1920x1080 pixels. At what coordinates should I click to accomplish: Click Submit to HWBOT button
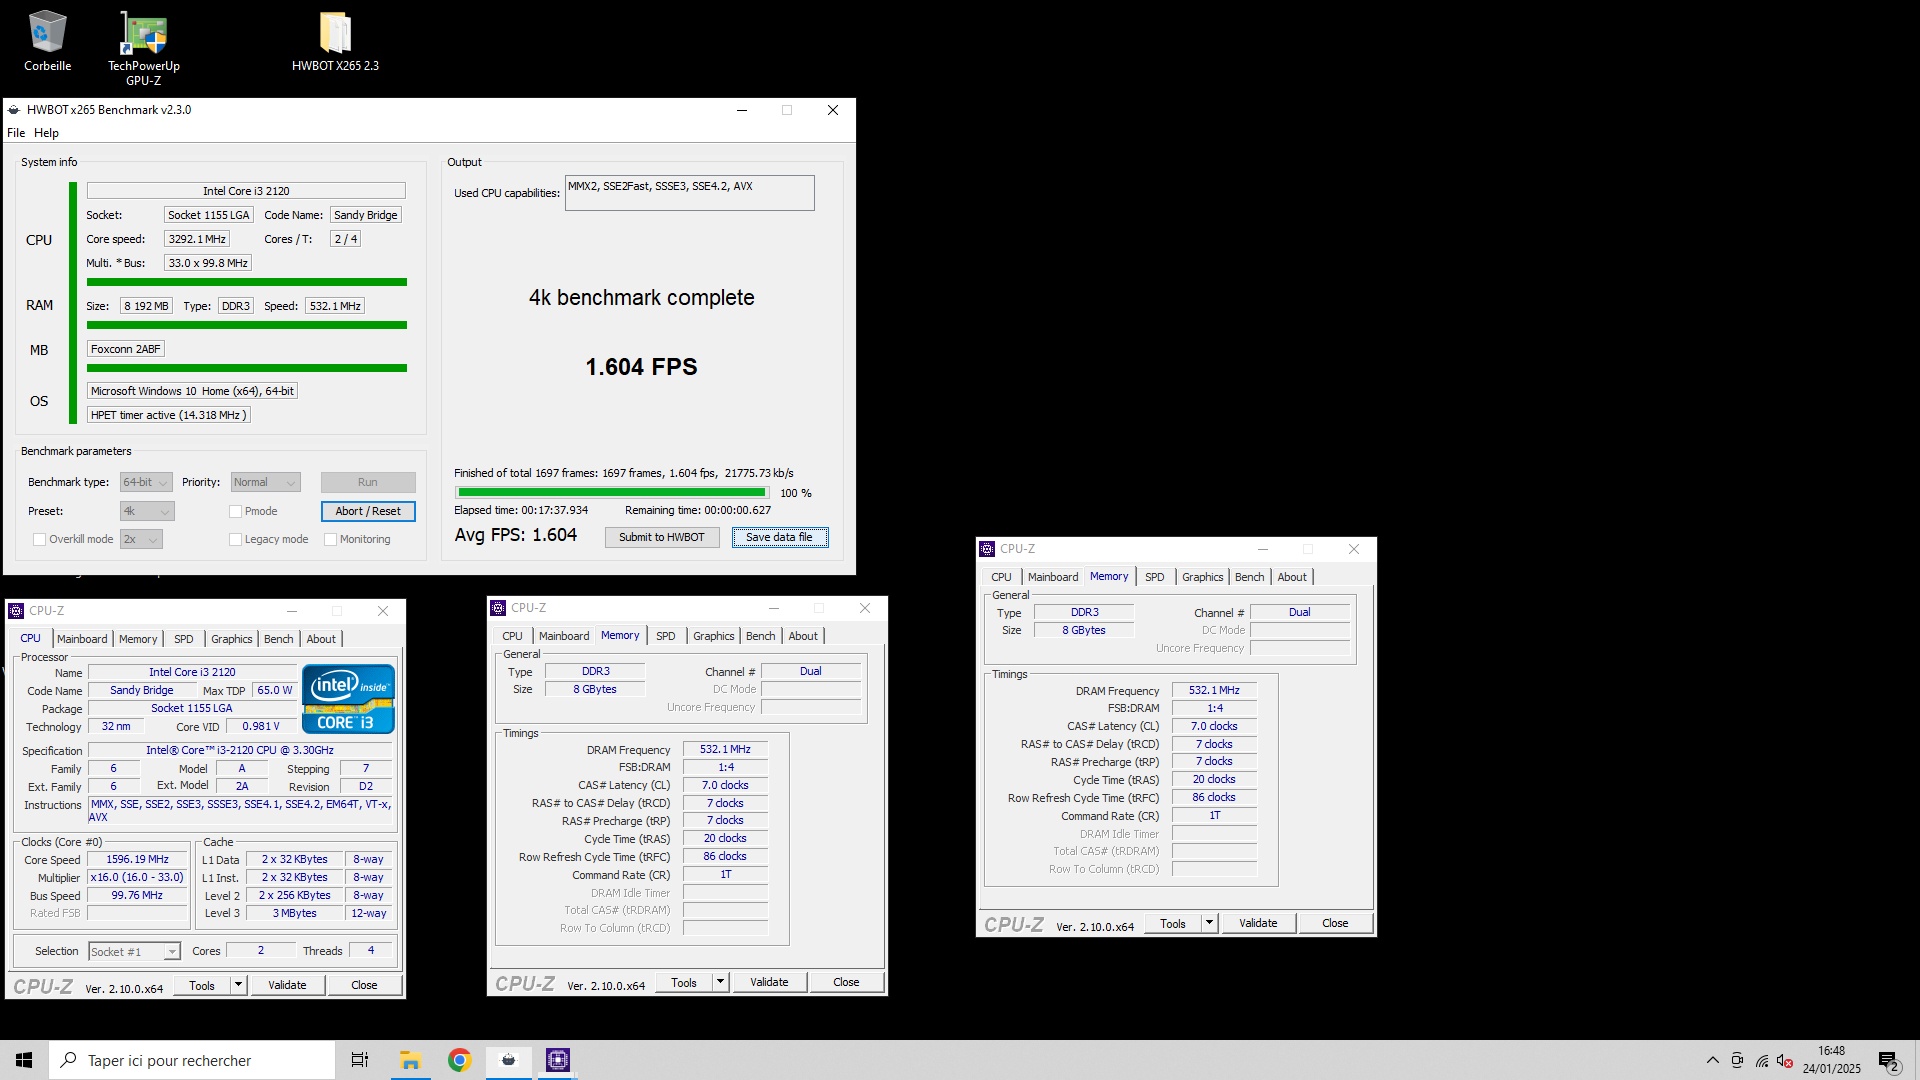(x=662, y=538)
